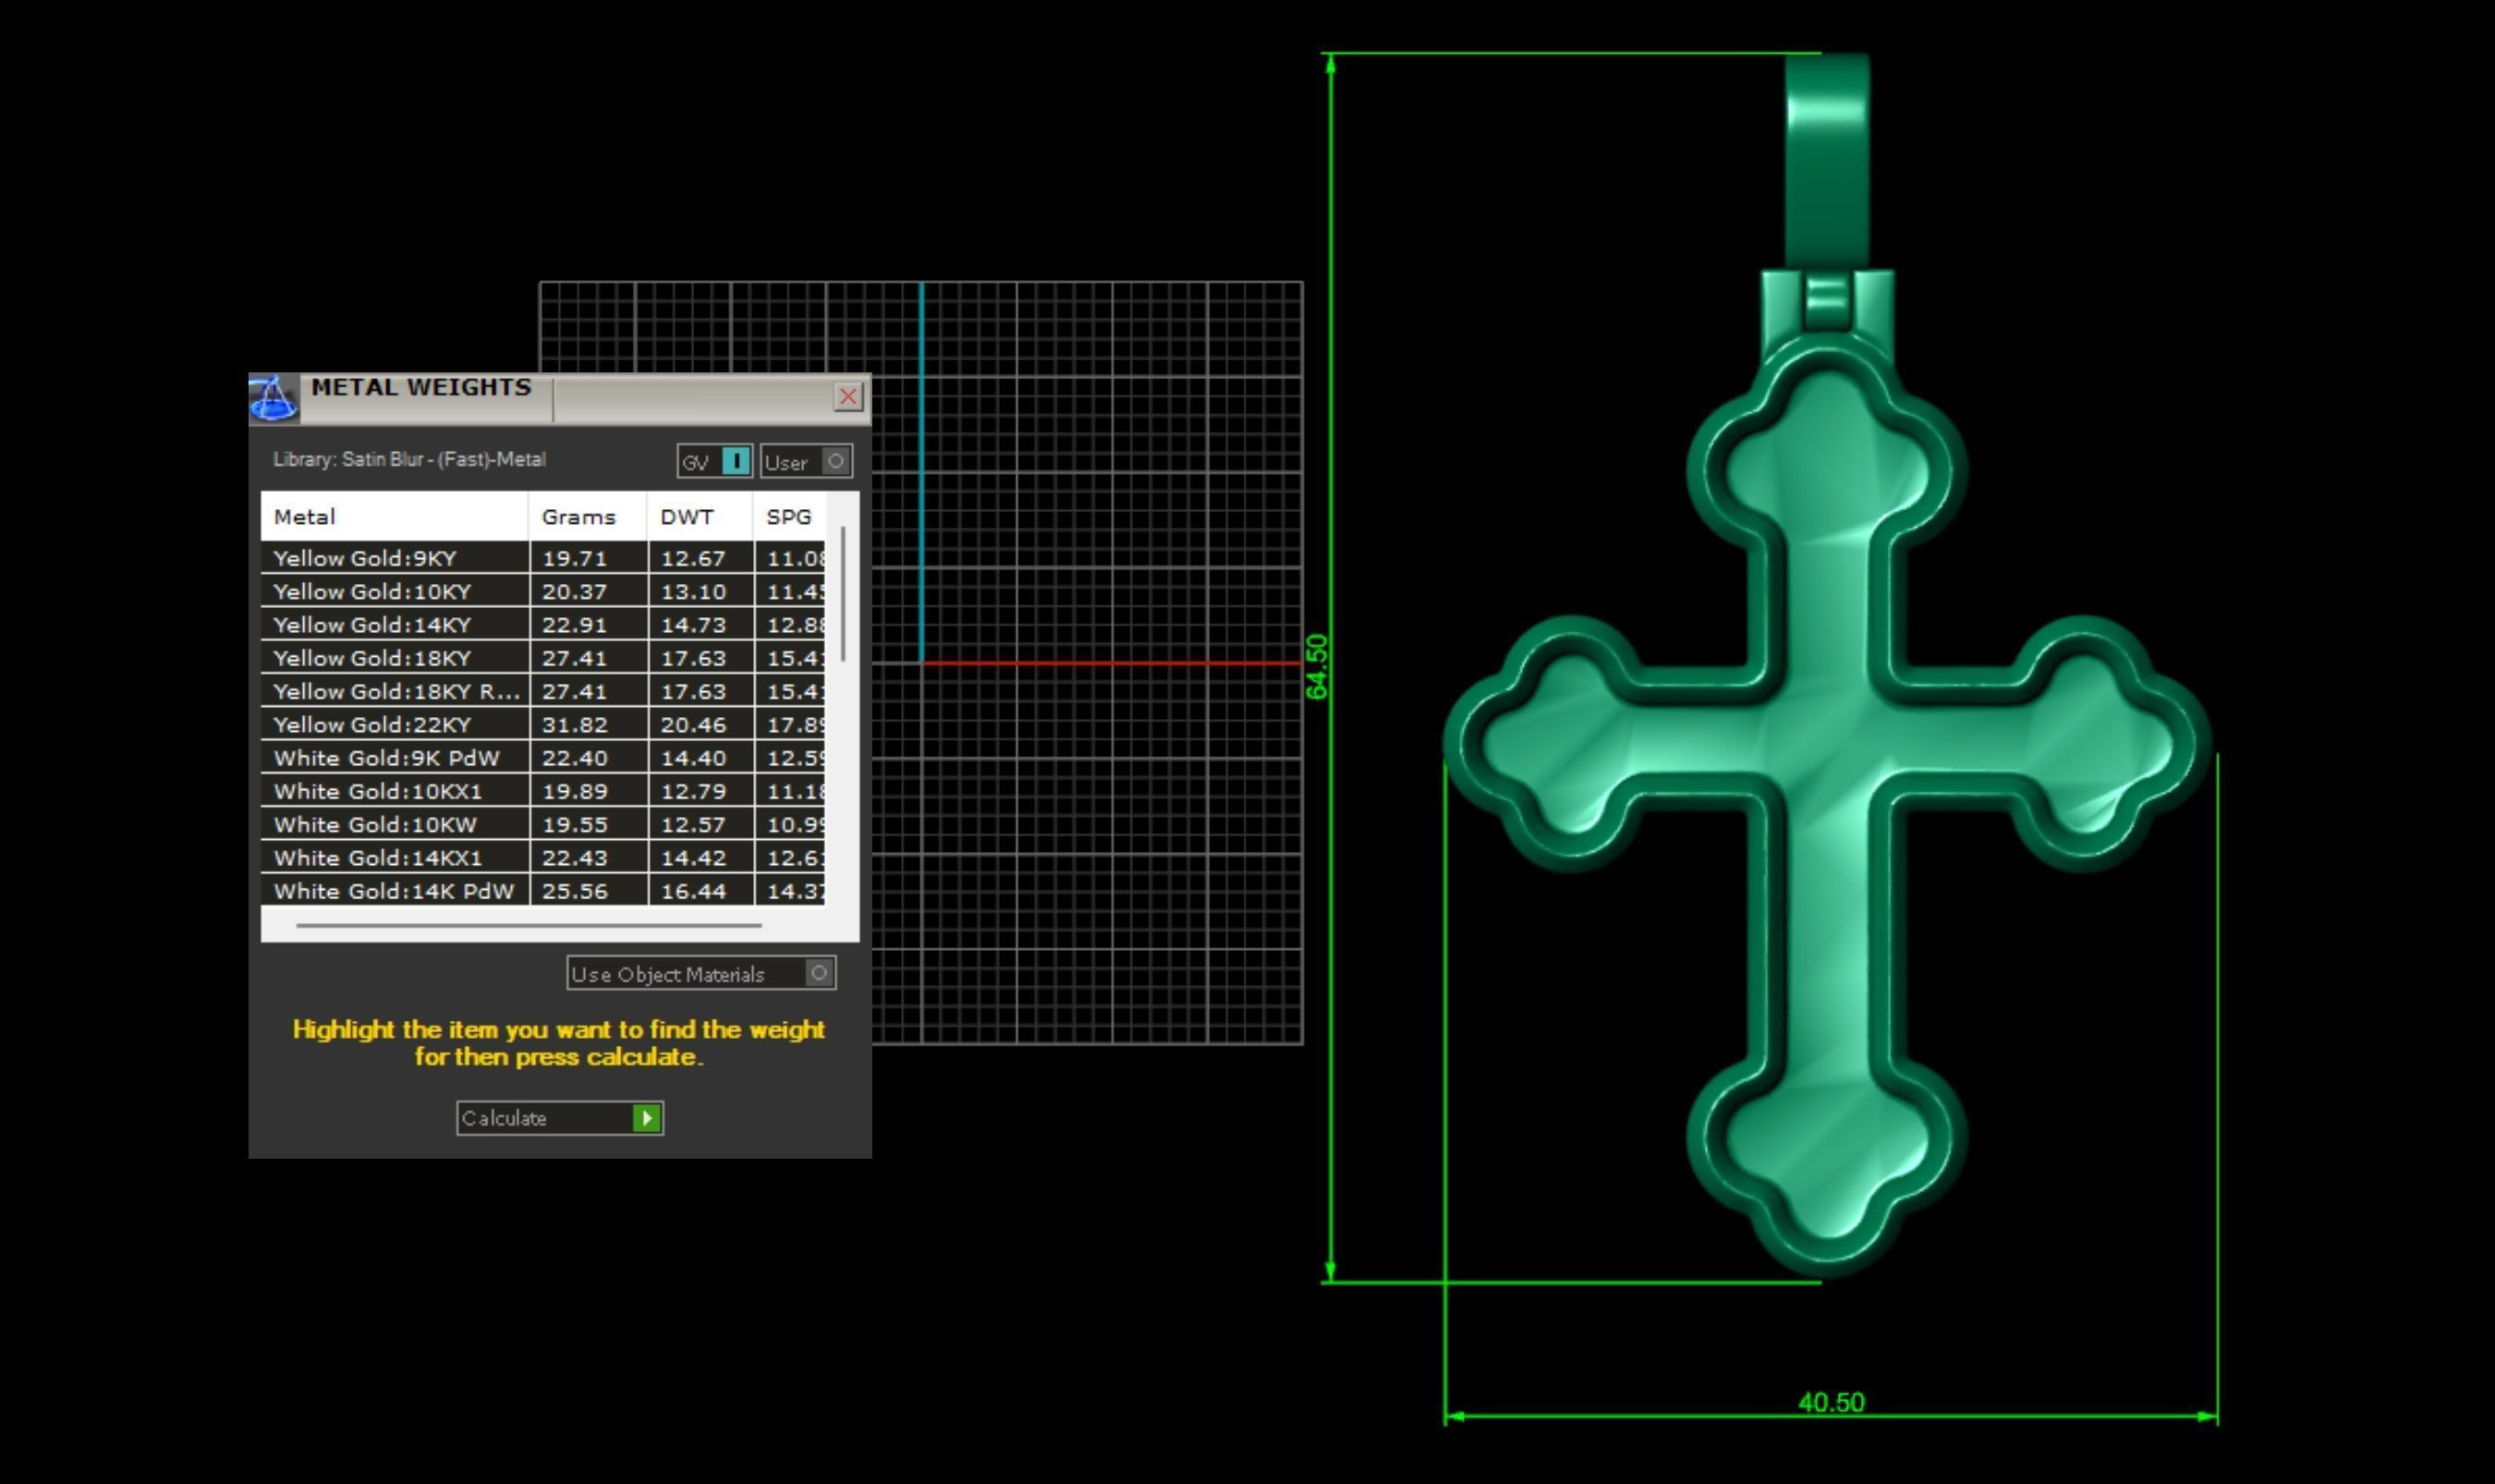Click grams value 19.71
2495x1484 pixels.
[x=574, y=558]
